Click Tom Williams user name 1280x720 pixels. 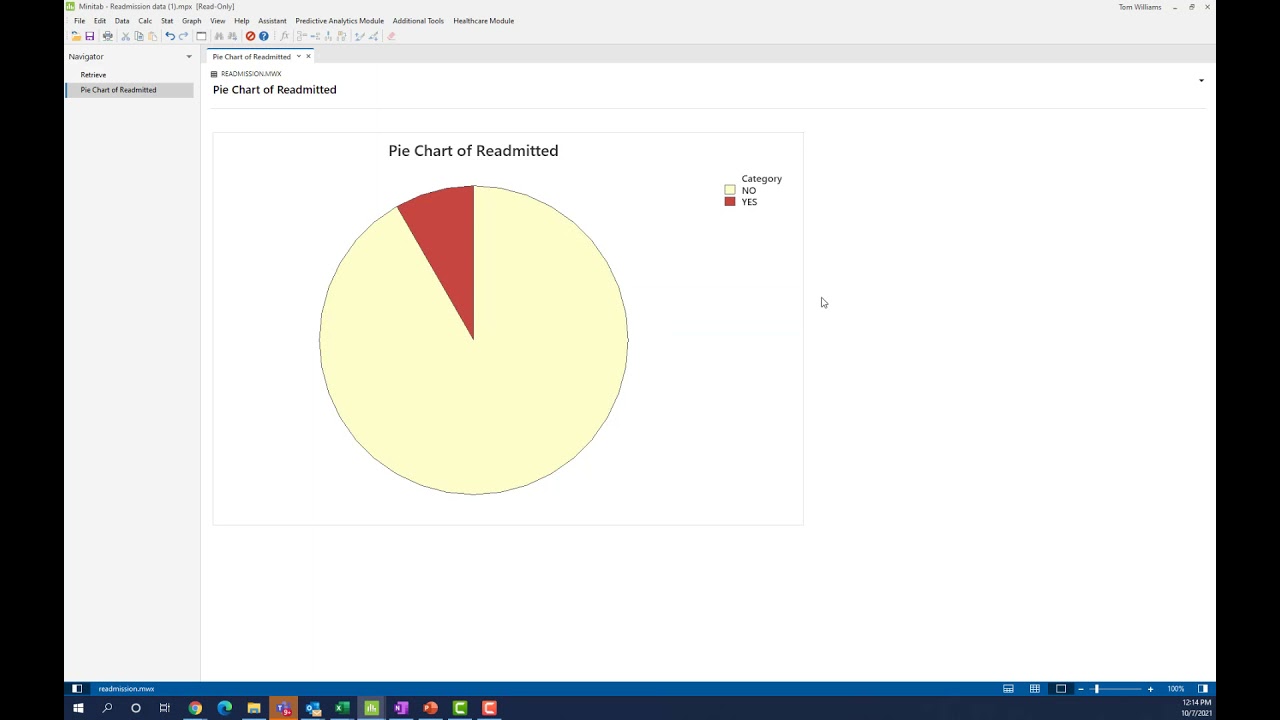[x=1140, y=7]
